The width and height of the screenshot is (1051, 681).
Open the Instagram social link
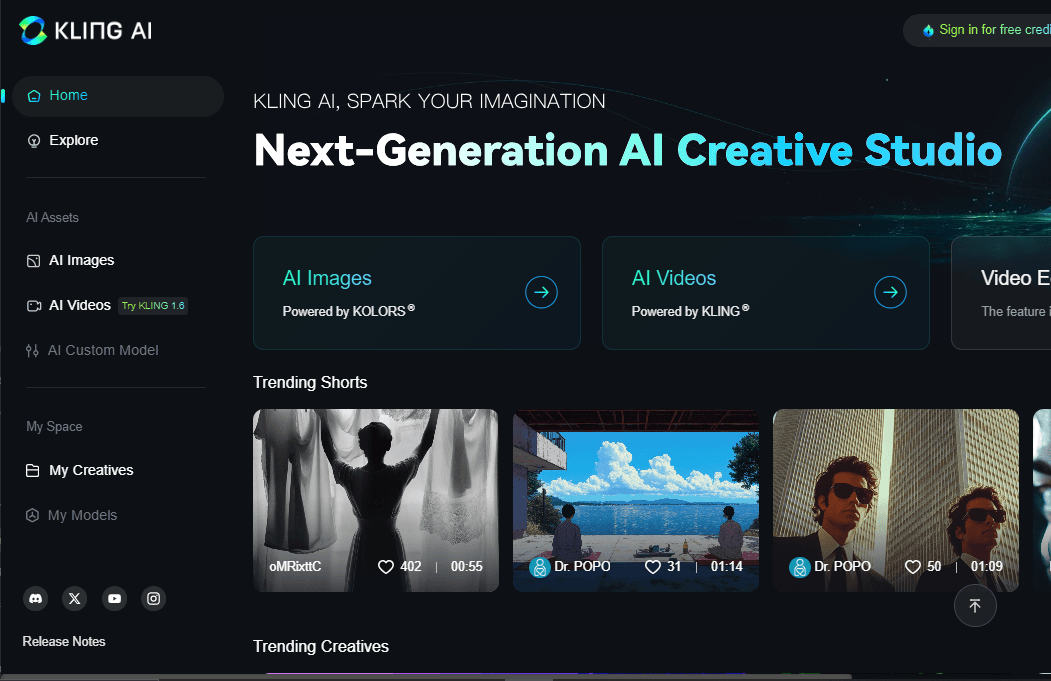(153, 599)
